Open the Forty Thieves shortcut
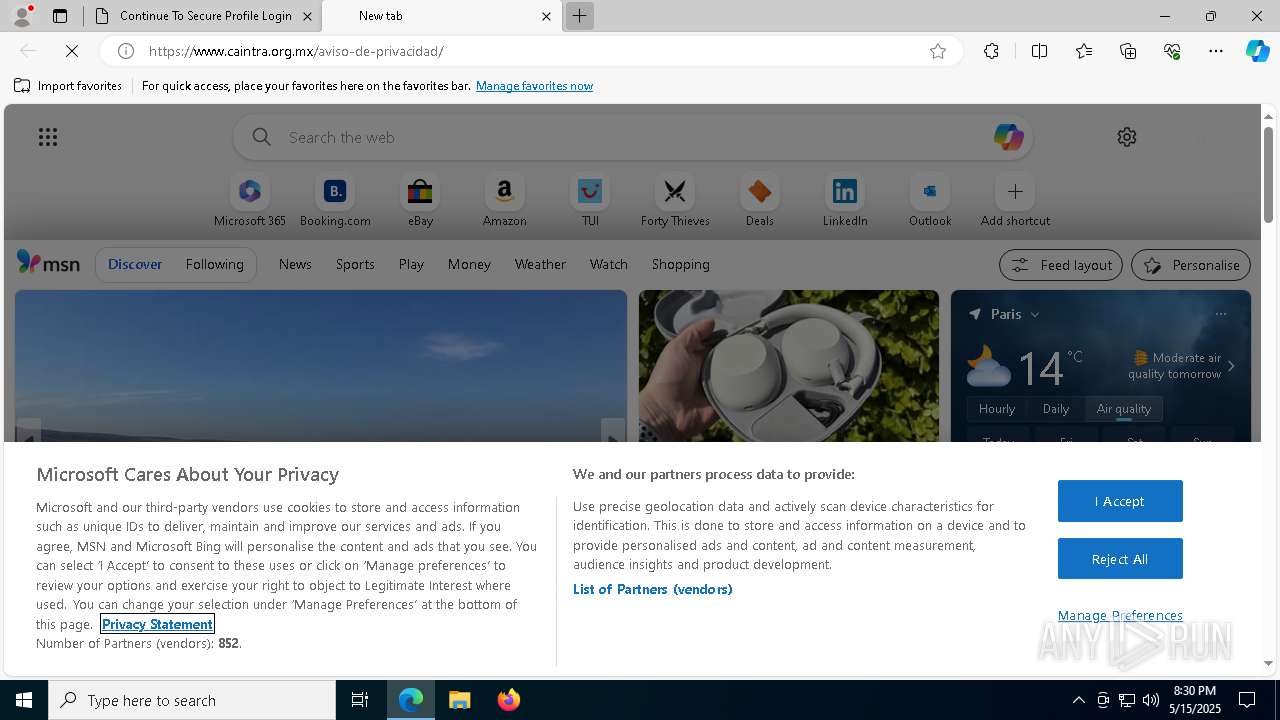The image size is (1280, 720). tap(675, 201)
